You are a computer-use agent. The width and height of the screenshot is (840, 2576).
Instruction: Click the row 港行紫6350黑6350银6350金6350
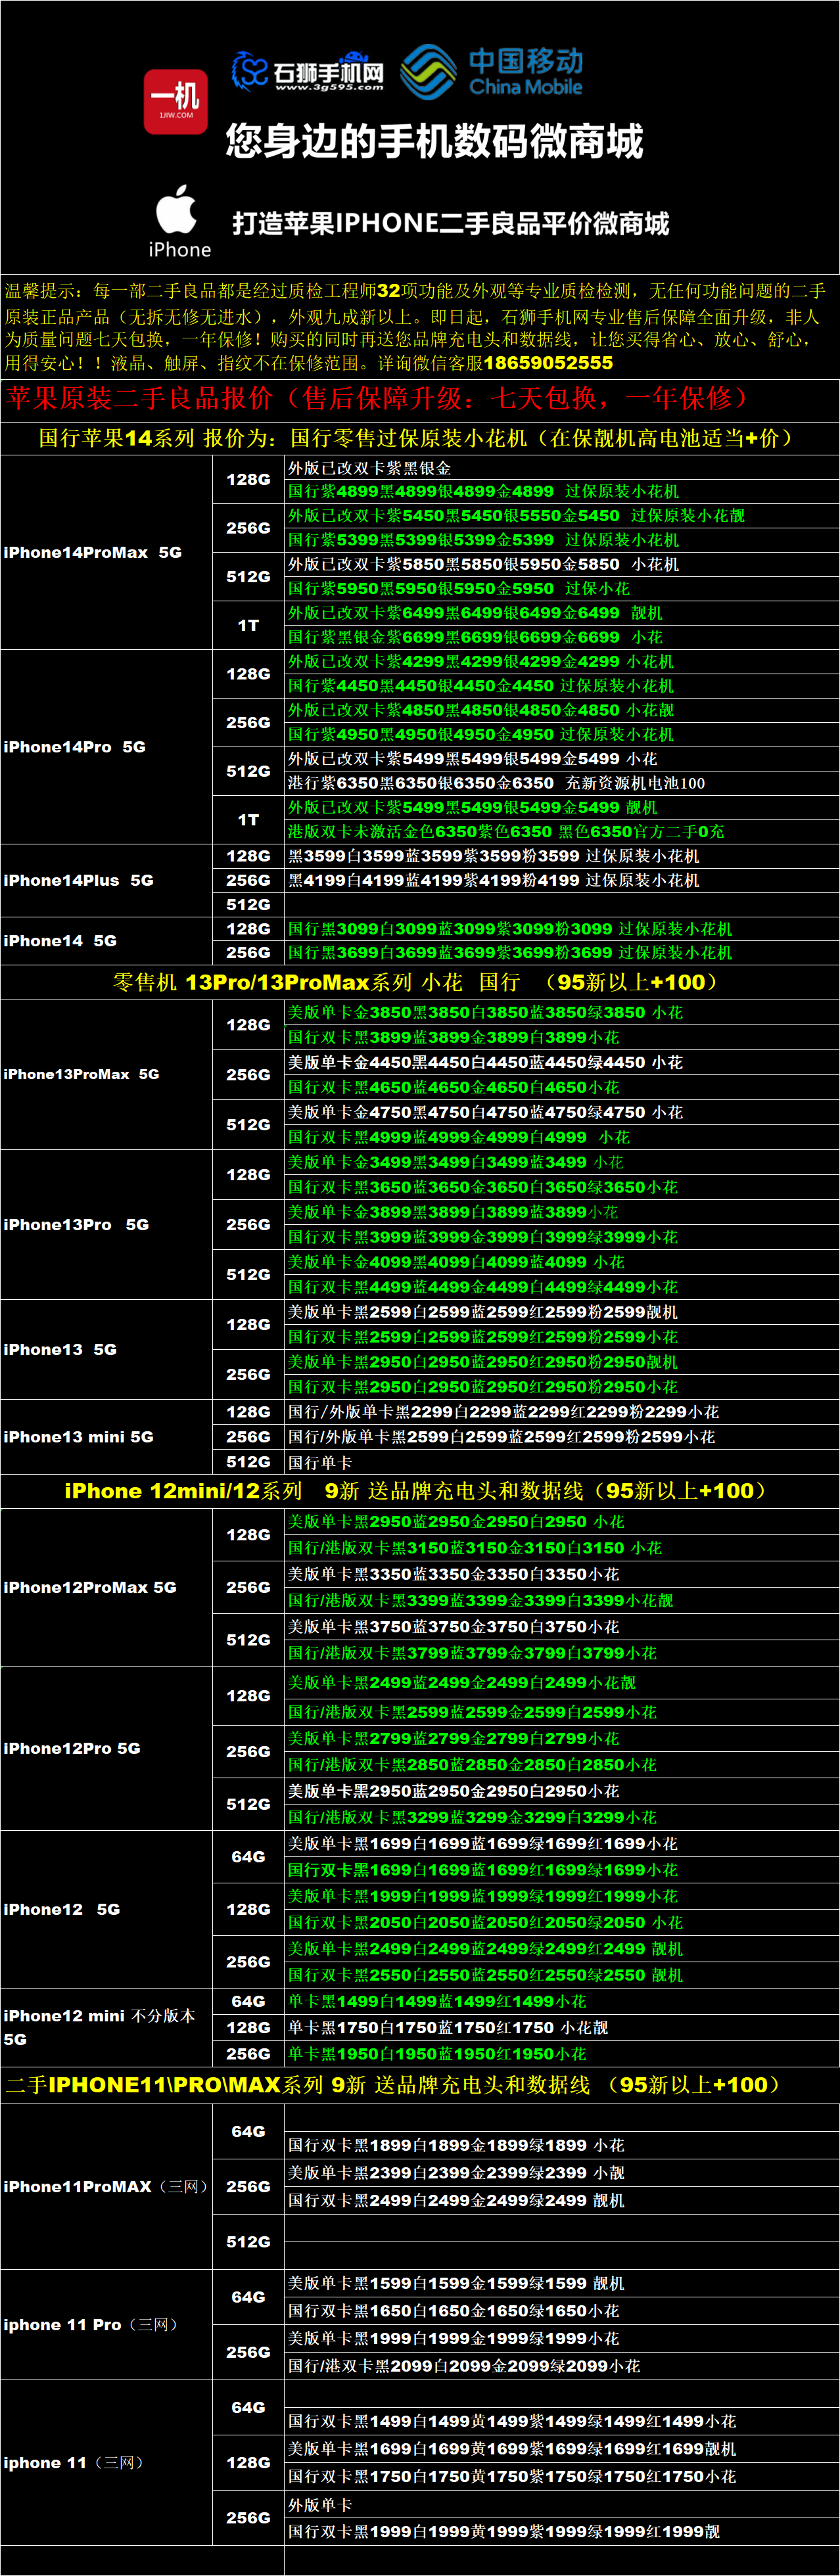[x=561, y=783]
